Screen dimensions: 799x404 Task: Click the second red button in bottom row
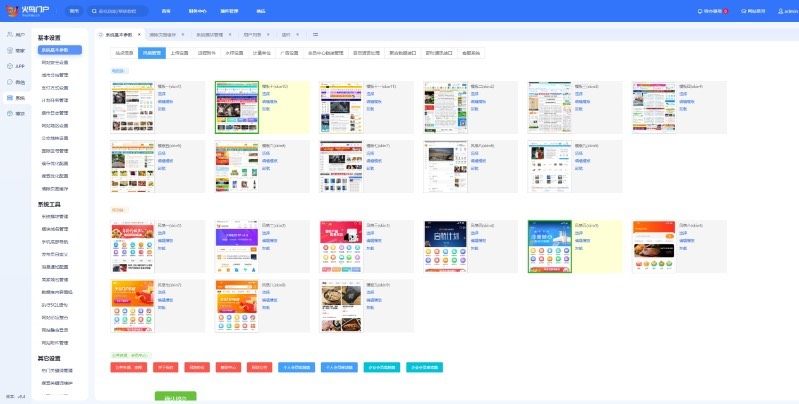coord(166,367)
